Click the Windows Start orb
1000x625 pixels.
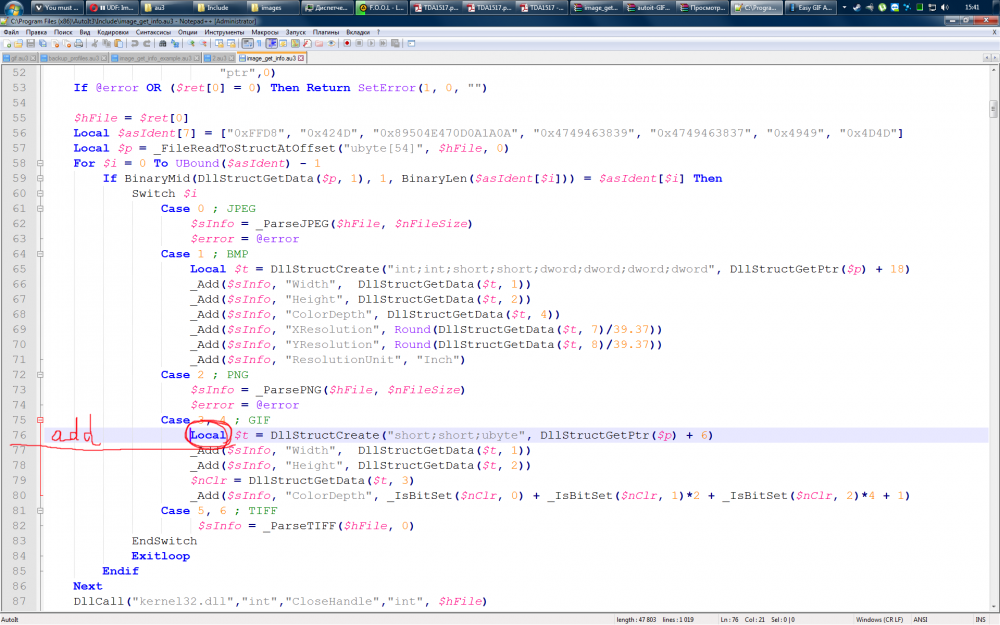click(13, 9)
